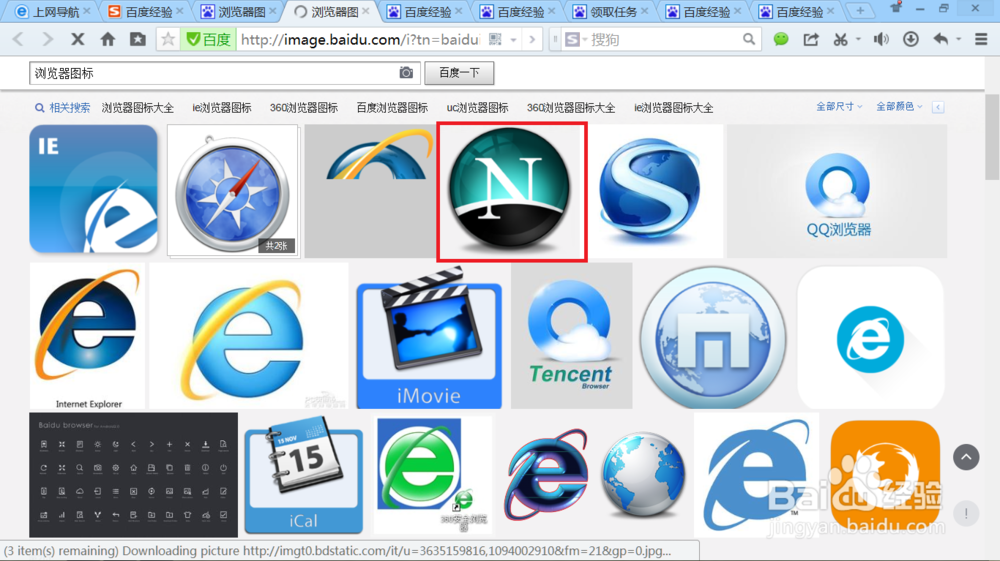This screenshot has height=561, width=1000.
Task: Open the orange UC browser squirrel thumbnail
Action: [885, 476]
